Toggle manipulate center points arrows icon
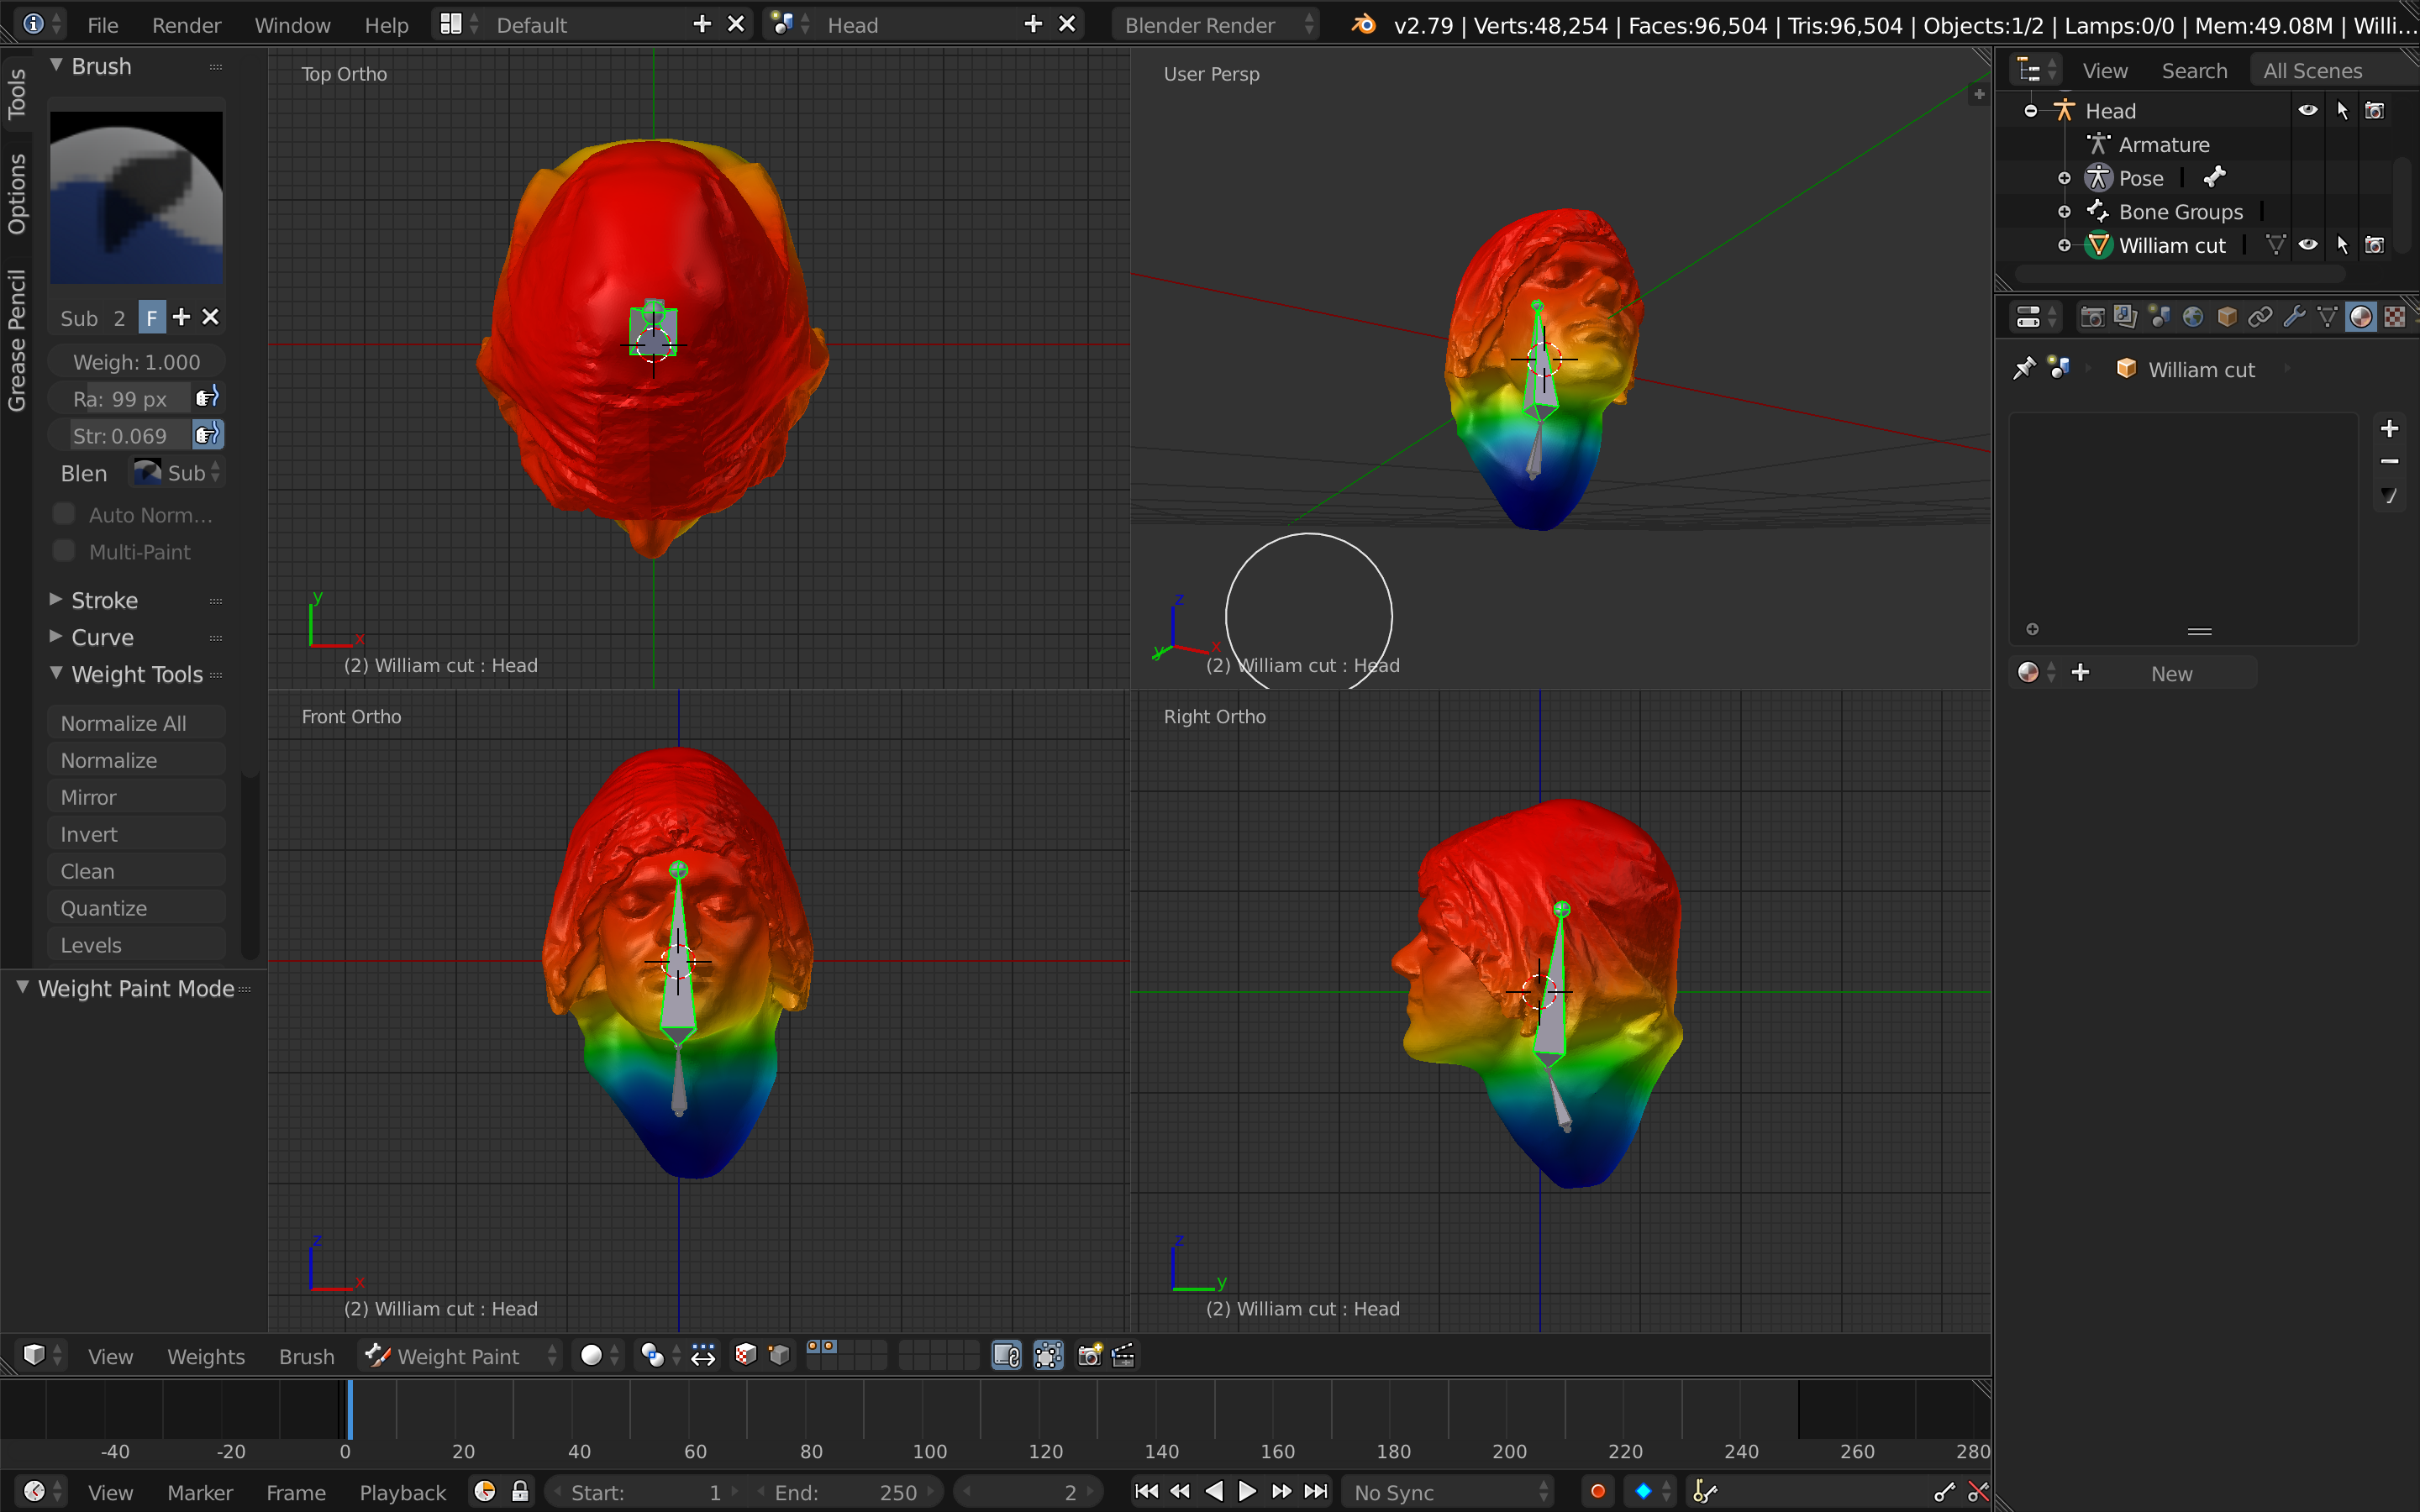Viewport: 2420px width, 1512px height. pyautogui.click(x=703, y=1355)
